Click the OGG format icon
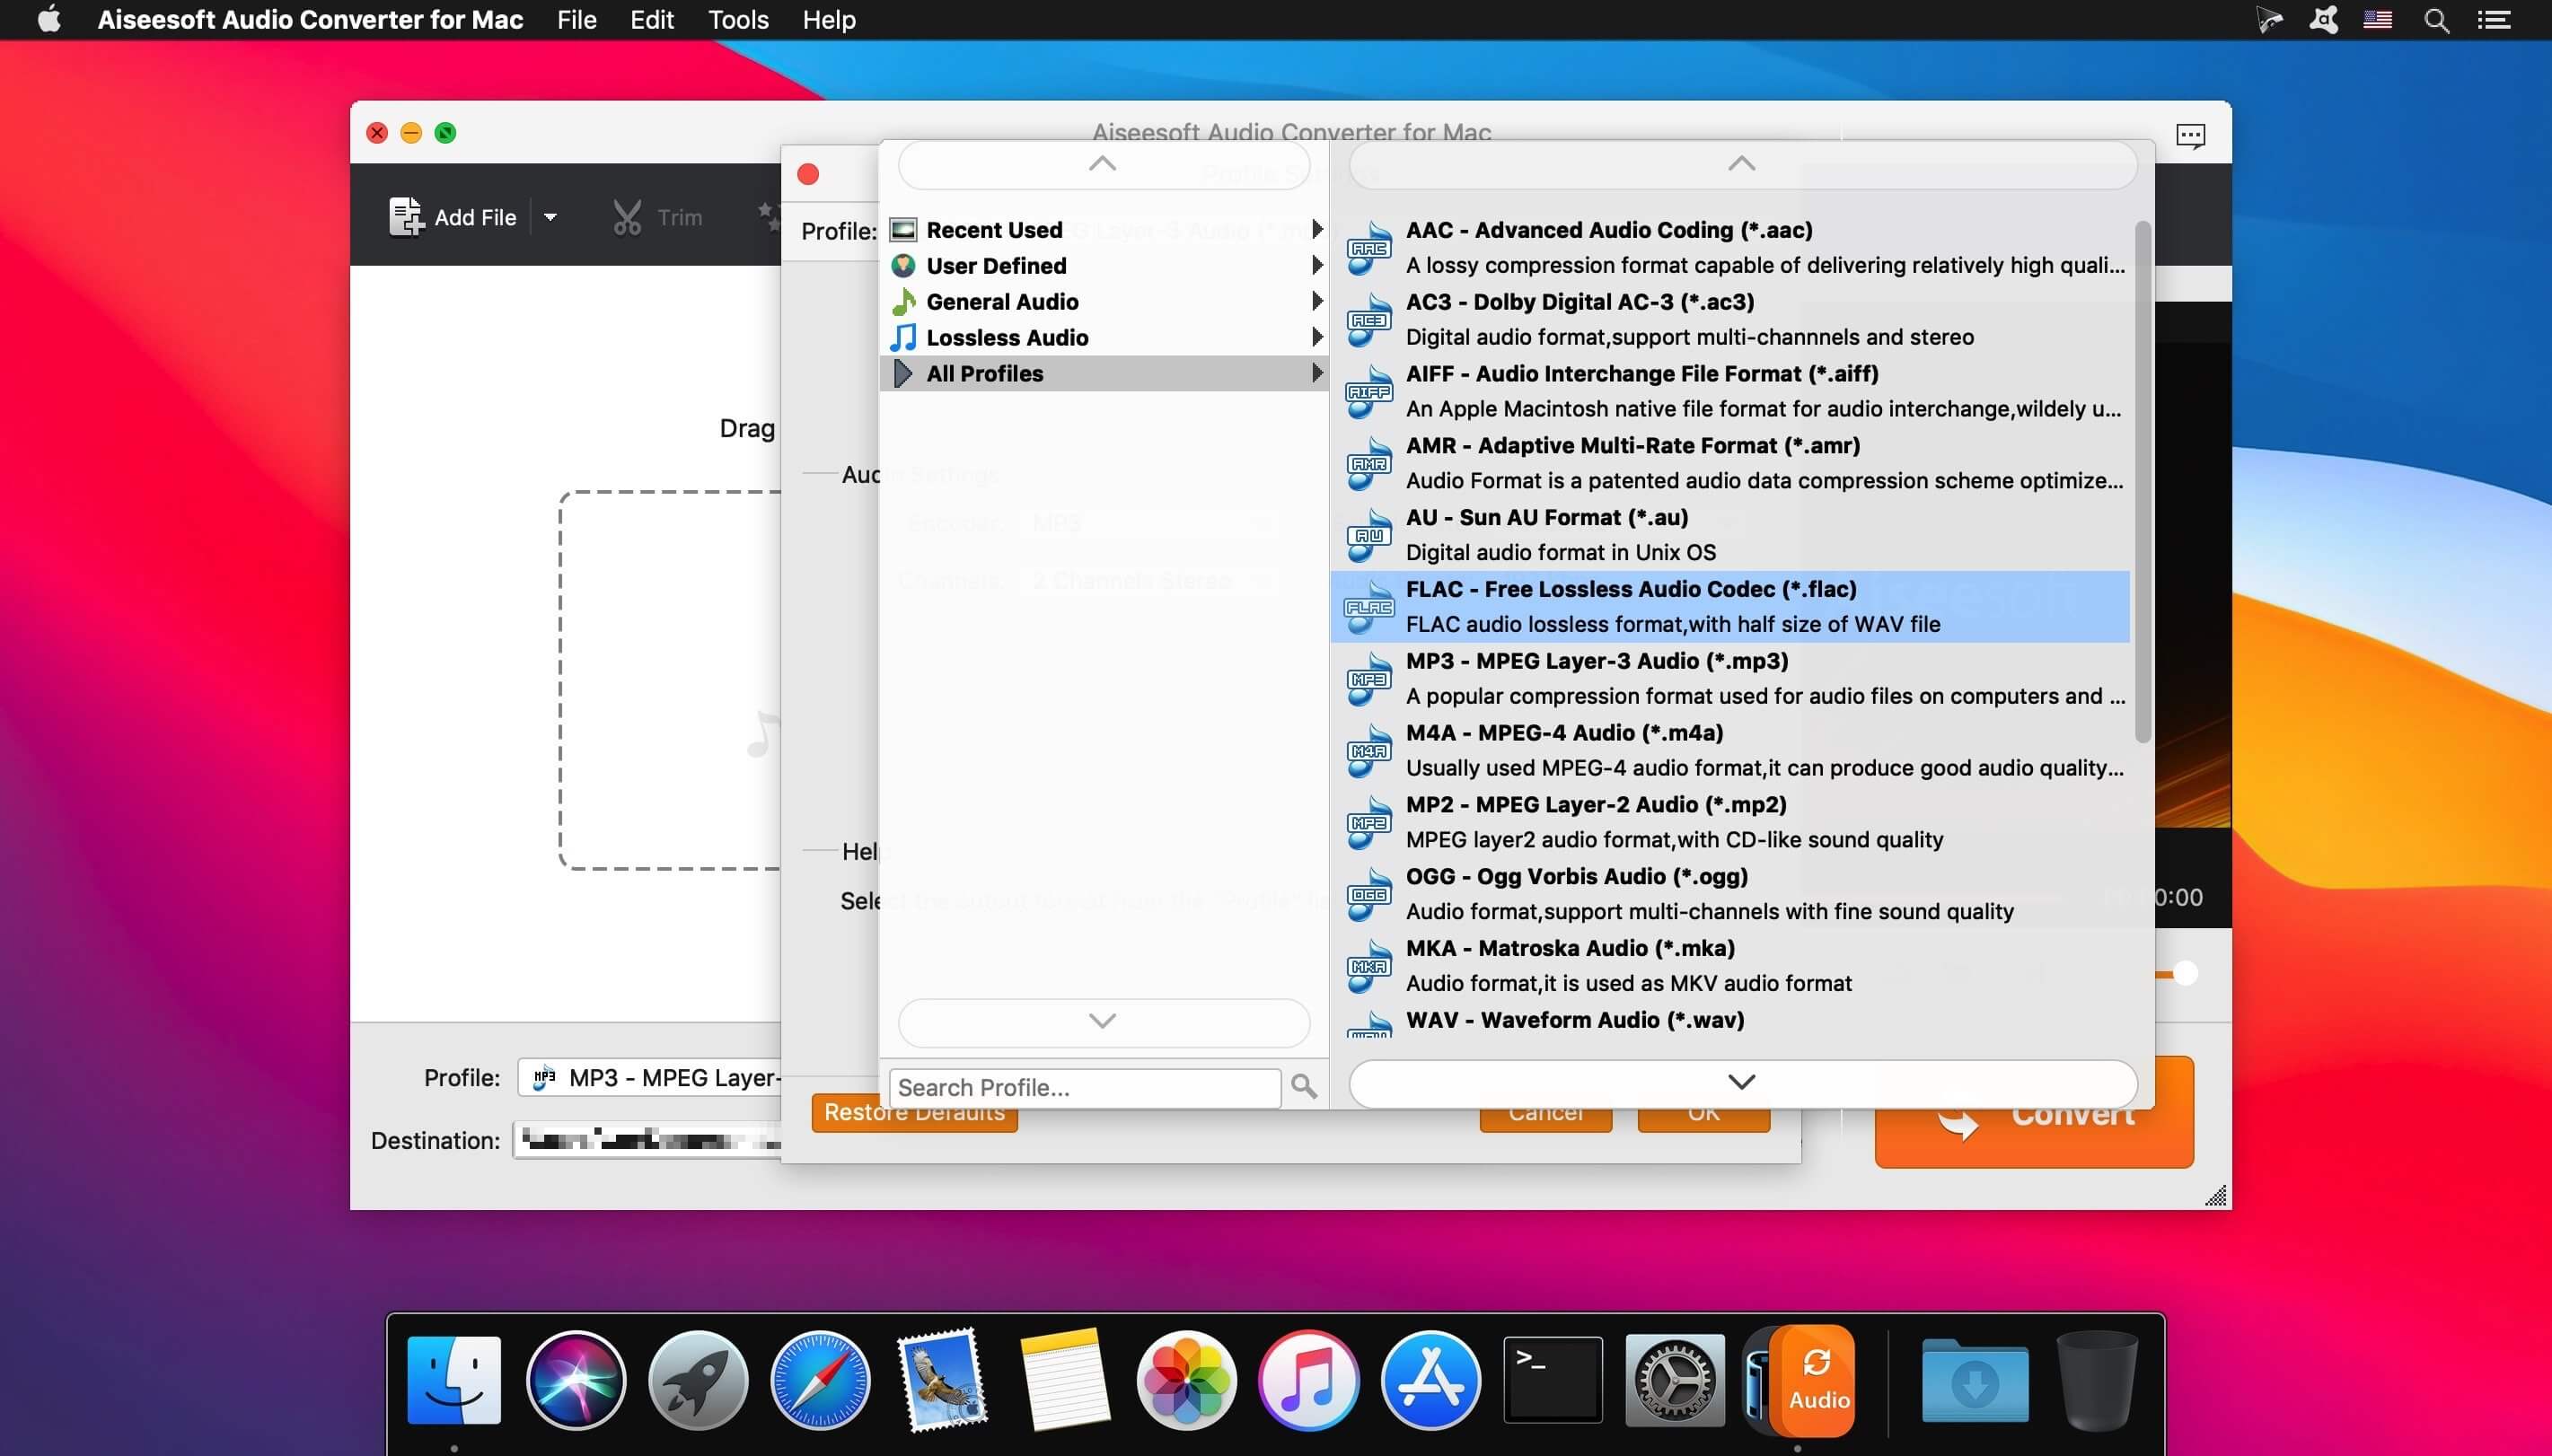 (1368, 894)
